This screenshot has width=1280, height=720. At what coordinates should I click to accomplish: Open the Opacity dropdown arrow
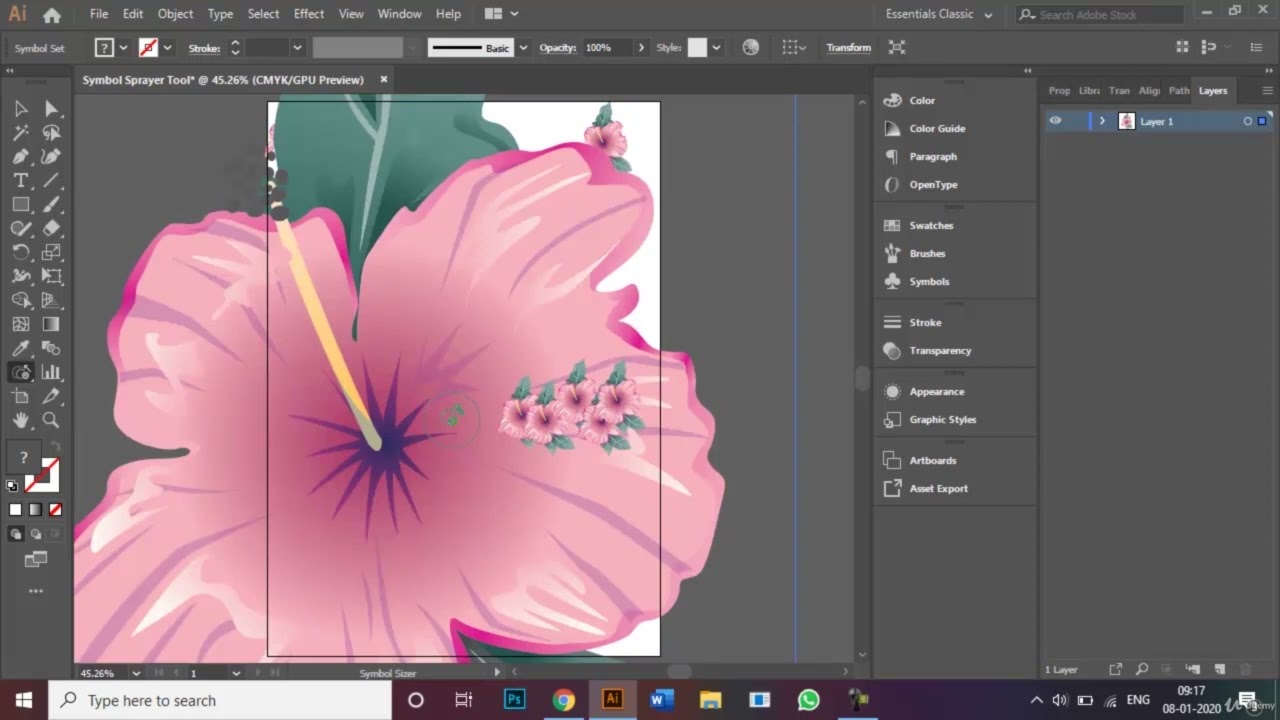639,48
